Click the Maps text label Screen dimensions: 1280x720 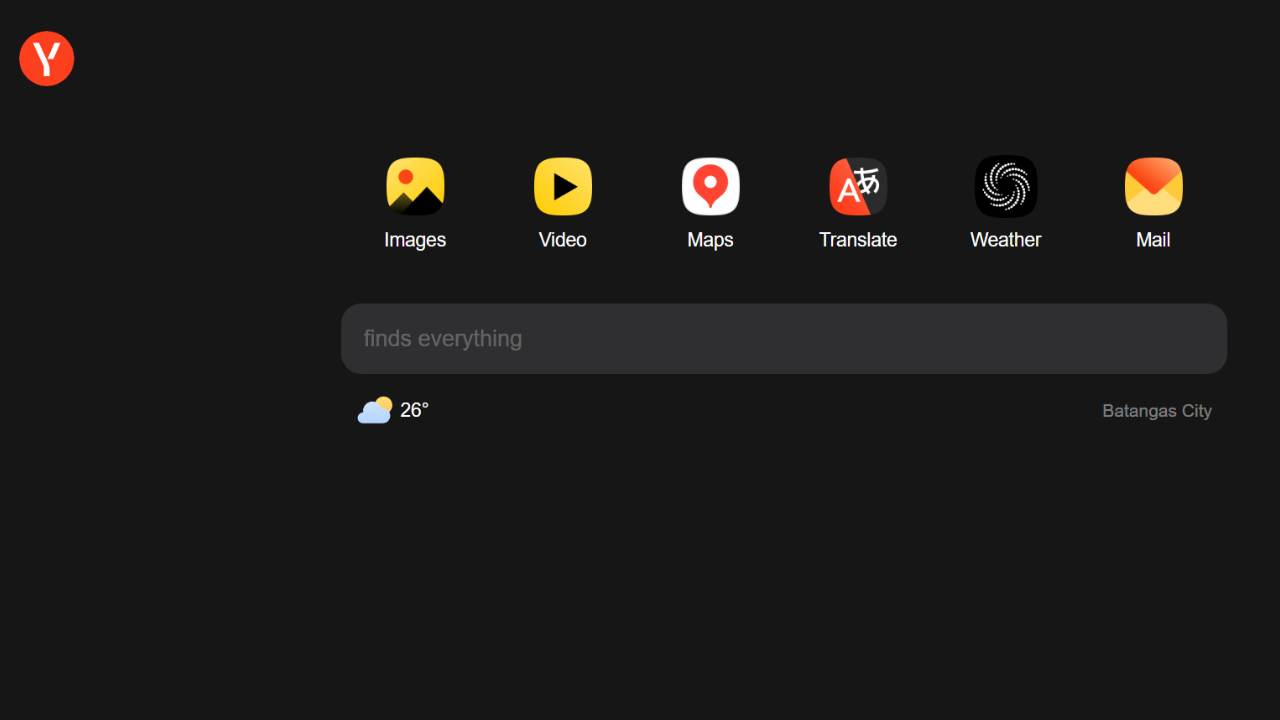(711, 240)
